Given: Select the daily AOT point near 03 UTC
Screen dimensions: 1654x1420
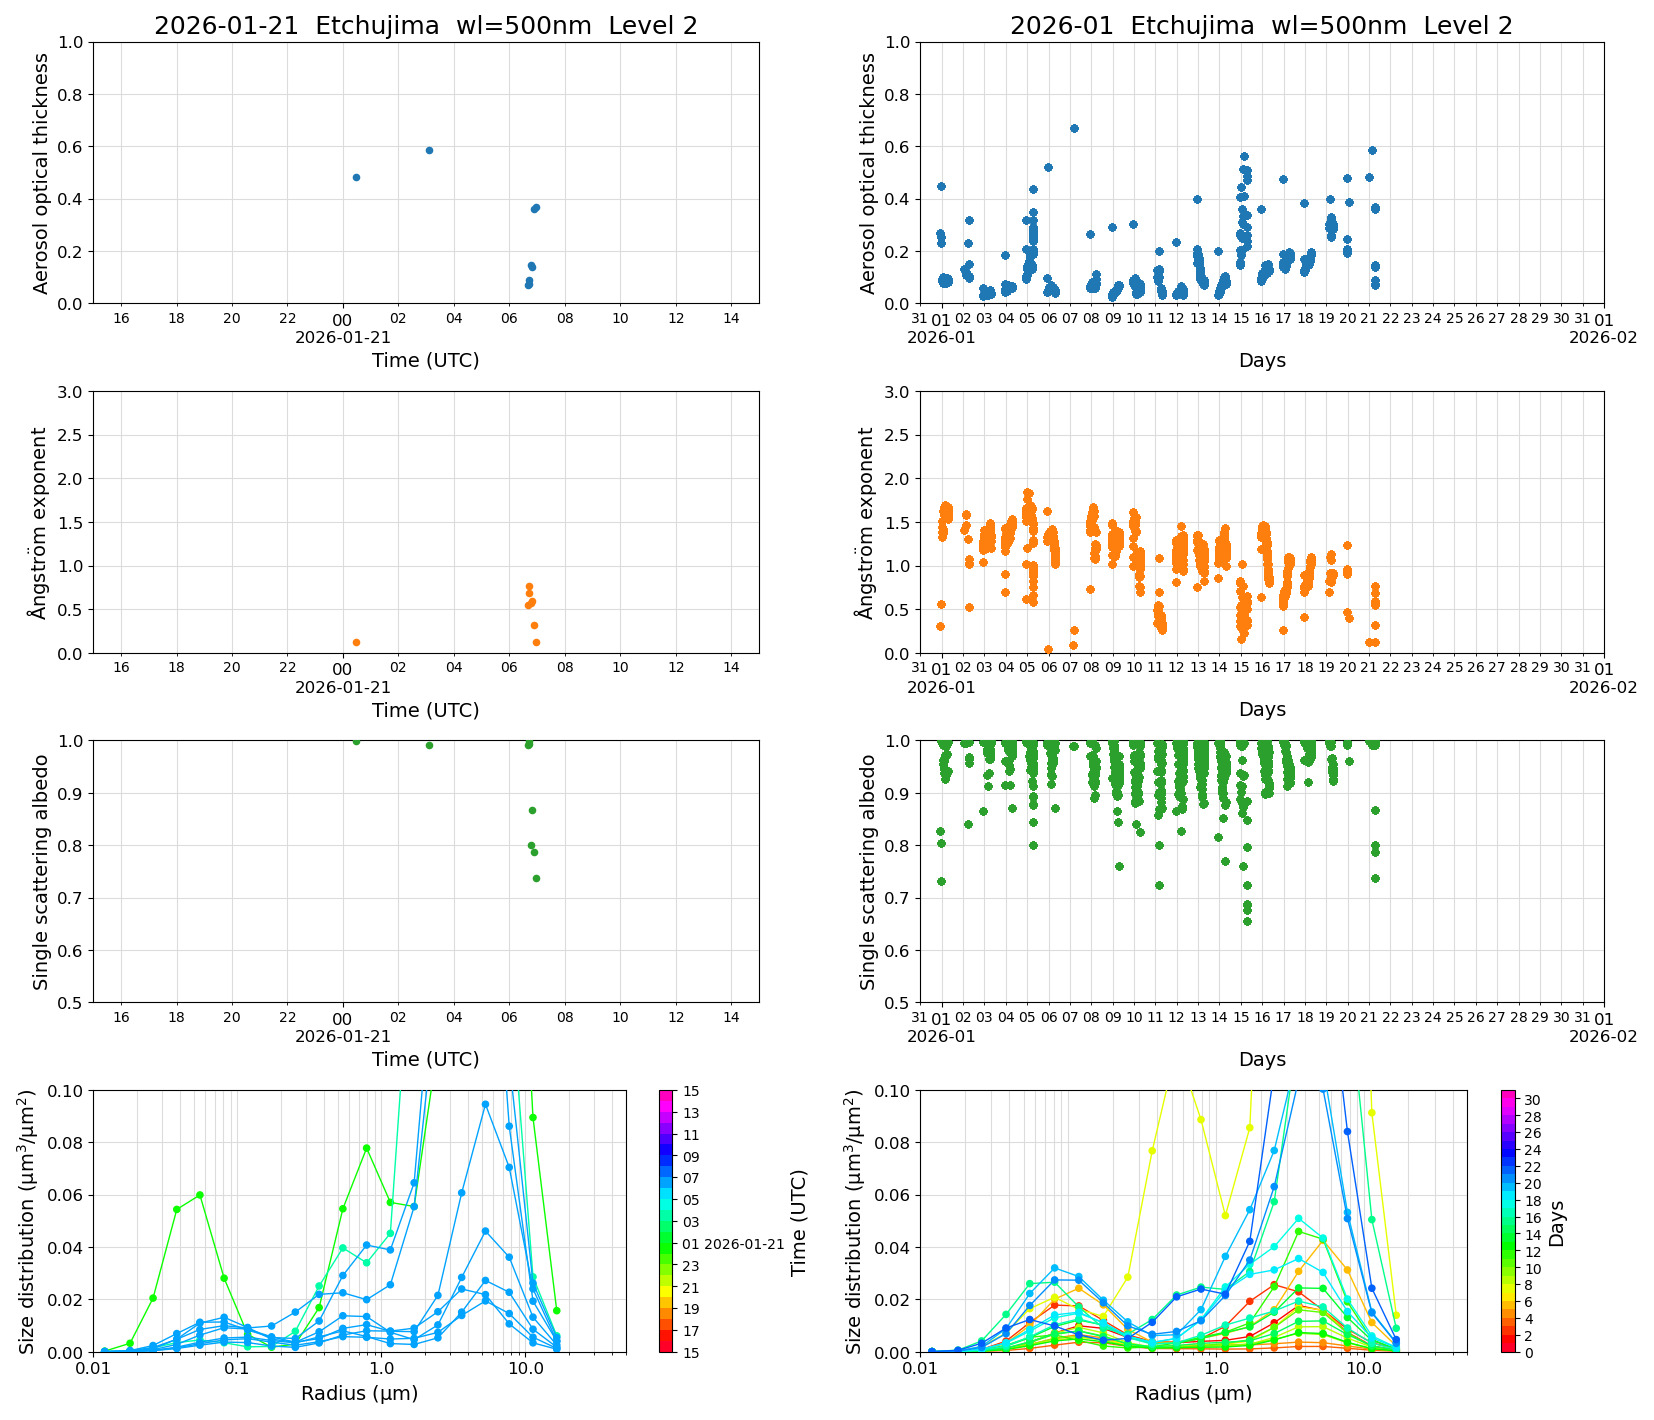Looking at the screenshot, I should pyautogui.click(x=429, y=150).
